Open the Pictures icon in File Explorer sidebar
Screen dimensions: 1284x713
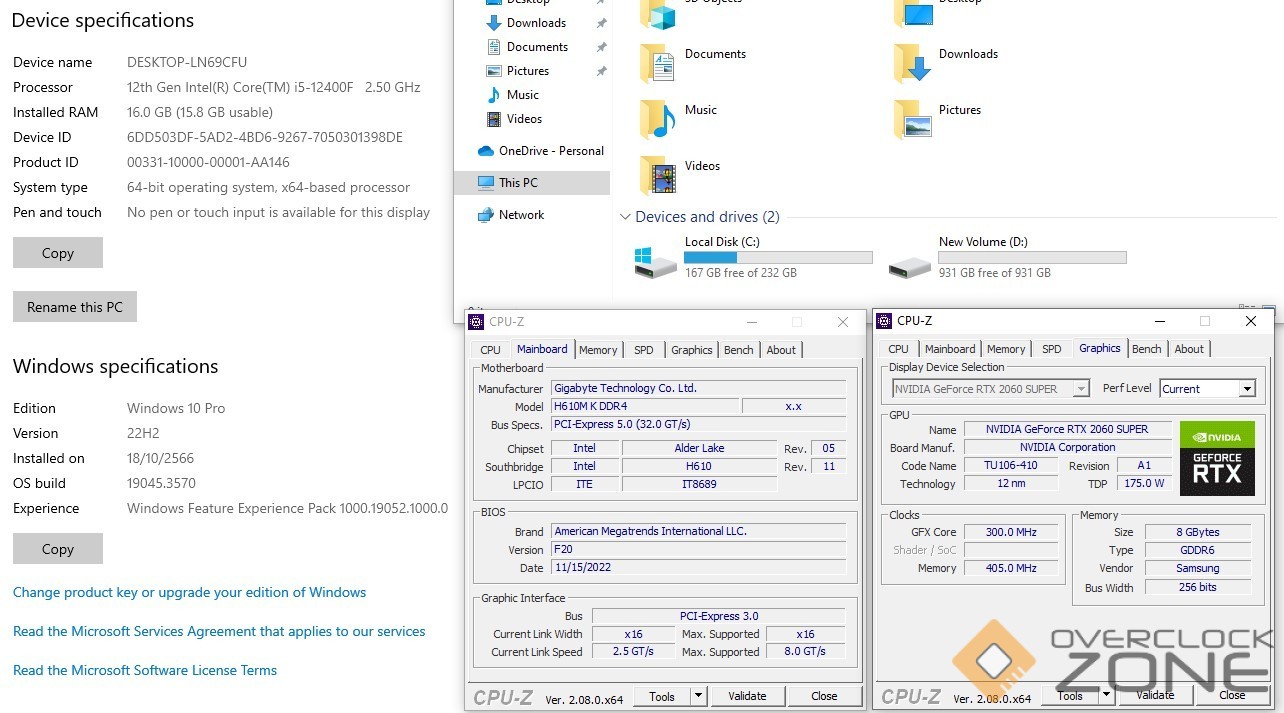[493, 71]
